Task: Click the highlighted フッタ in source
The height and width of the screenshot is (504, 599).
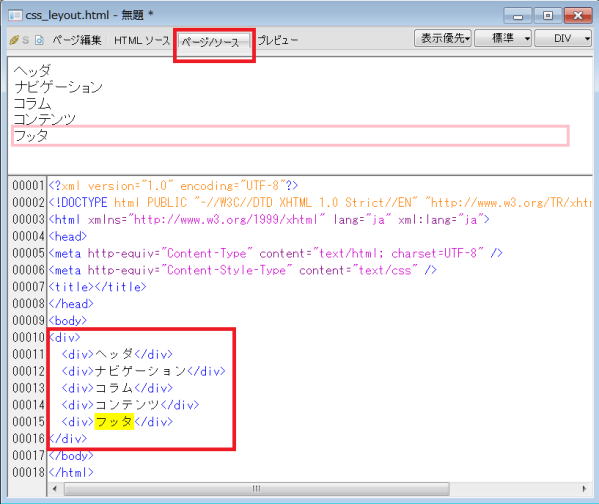Action: click(x=114, y=422)
